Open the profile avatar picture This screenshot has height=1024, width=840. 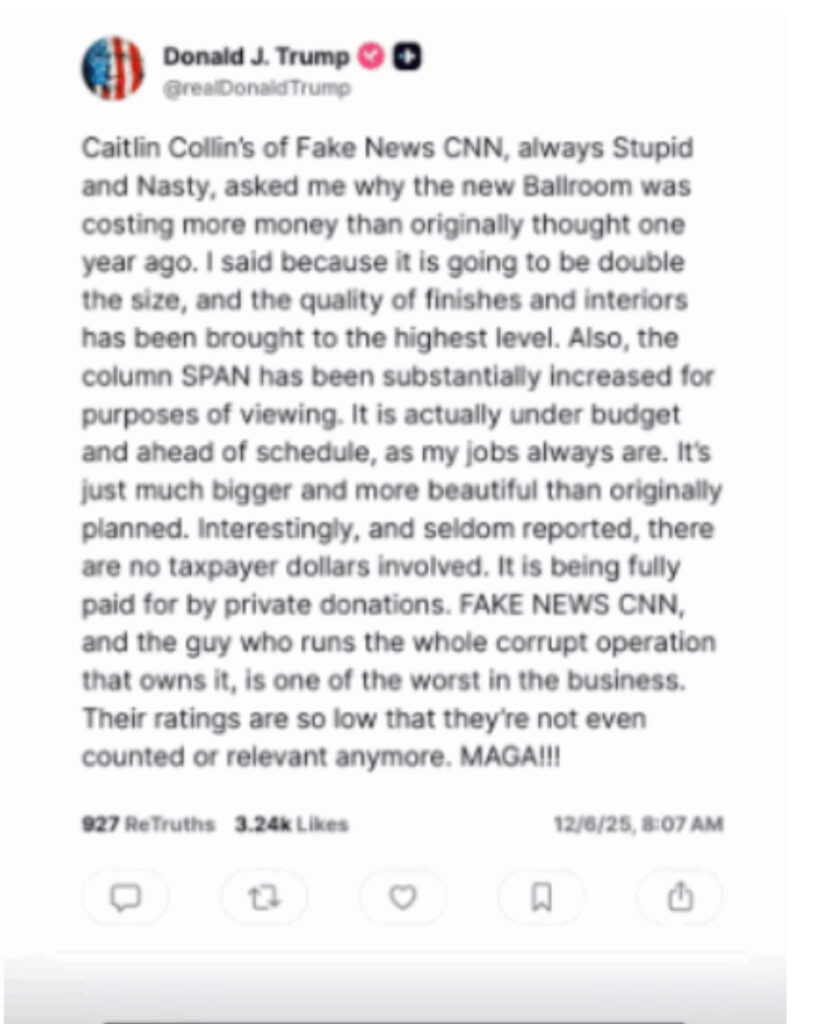pos(112,68)
